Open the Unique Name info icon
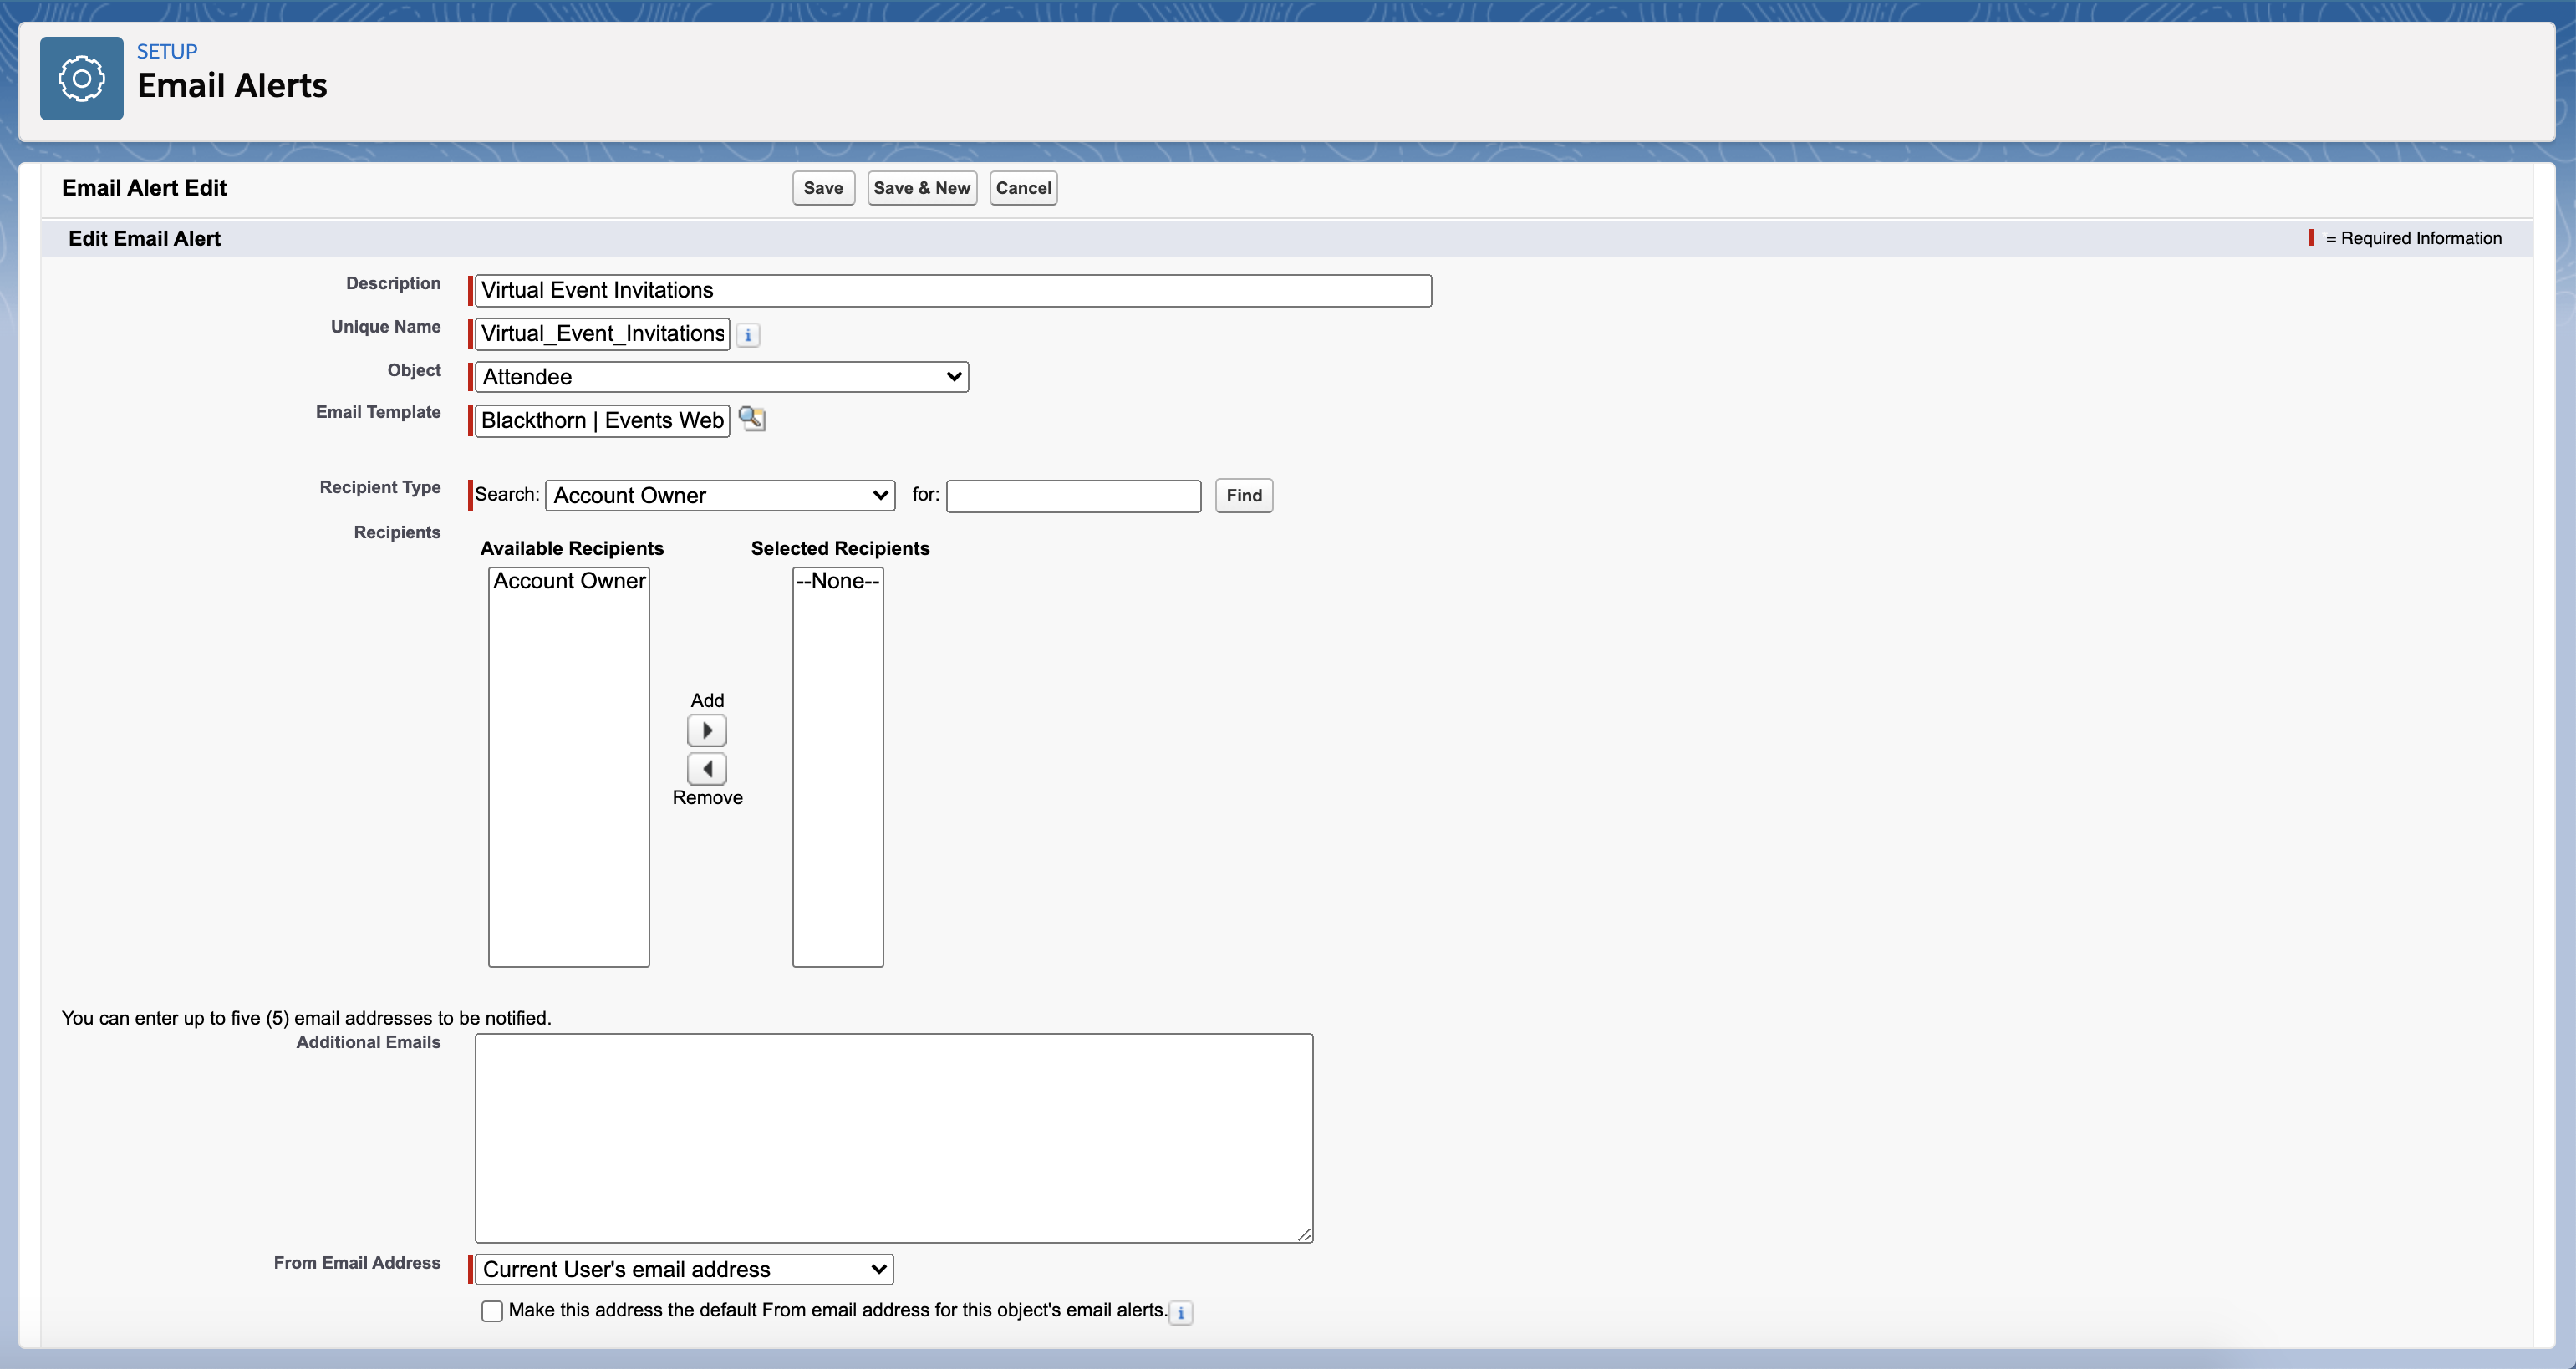Image resolution: width=2576 pixels, height=1369 pixels. (x=748, y=335)
